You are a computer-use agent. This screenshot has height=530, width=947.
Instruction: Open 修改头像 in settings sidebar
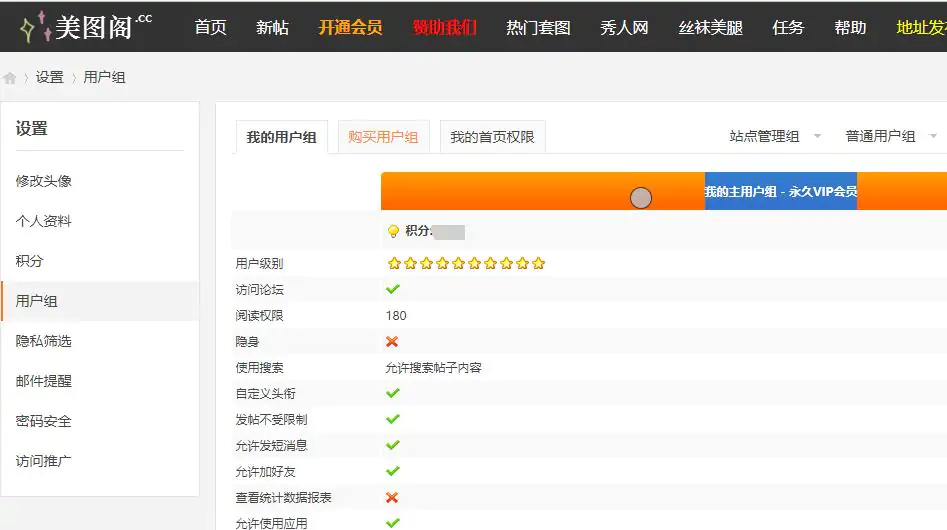pos(43,181)
